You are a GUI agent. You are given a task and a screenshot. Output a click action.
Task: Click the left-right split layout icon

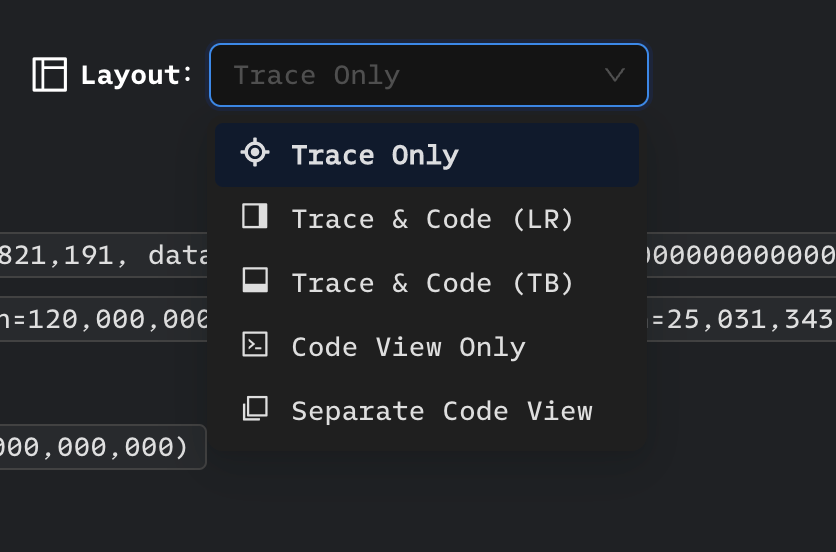255,216
